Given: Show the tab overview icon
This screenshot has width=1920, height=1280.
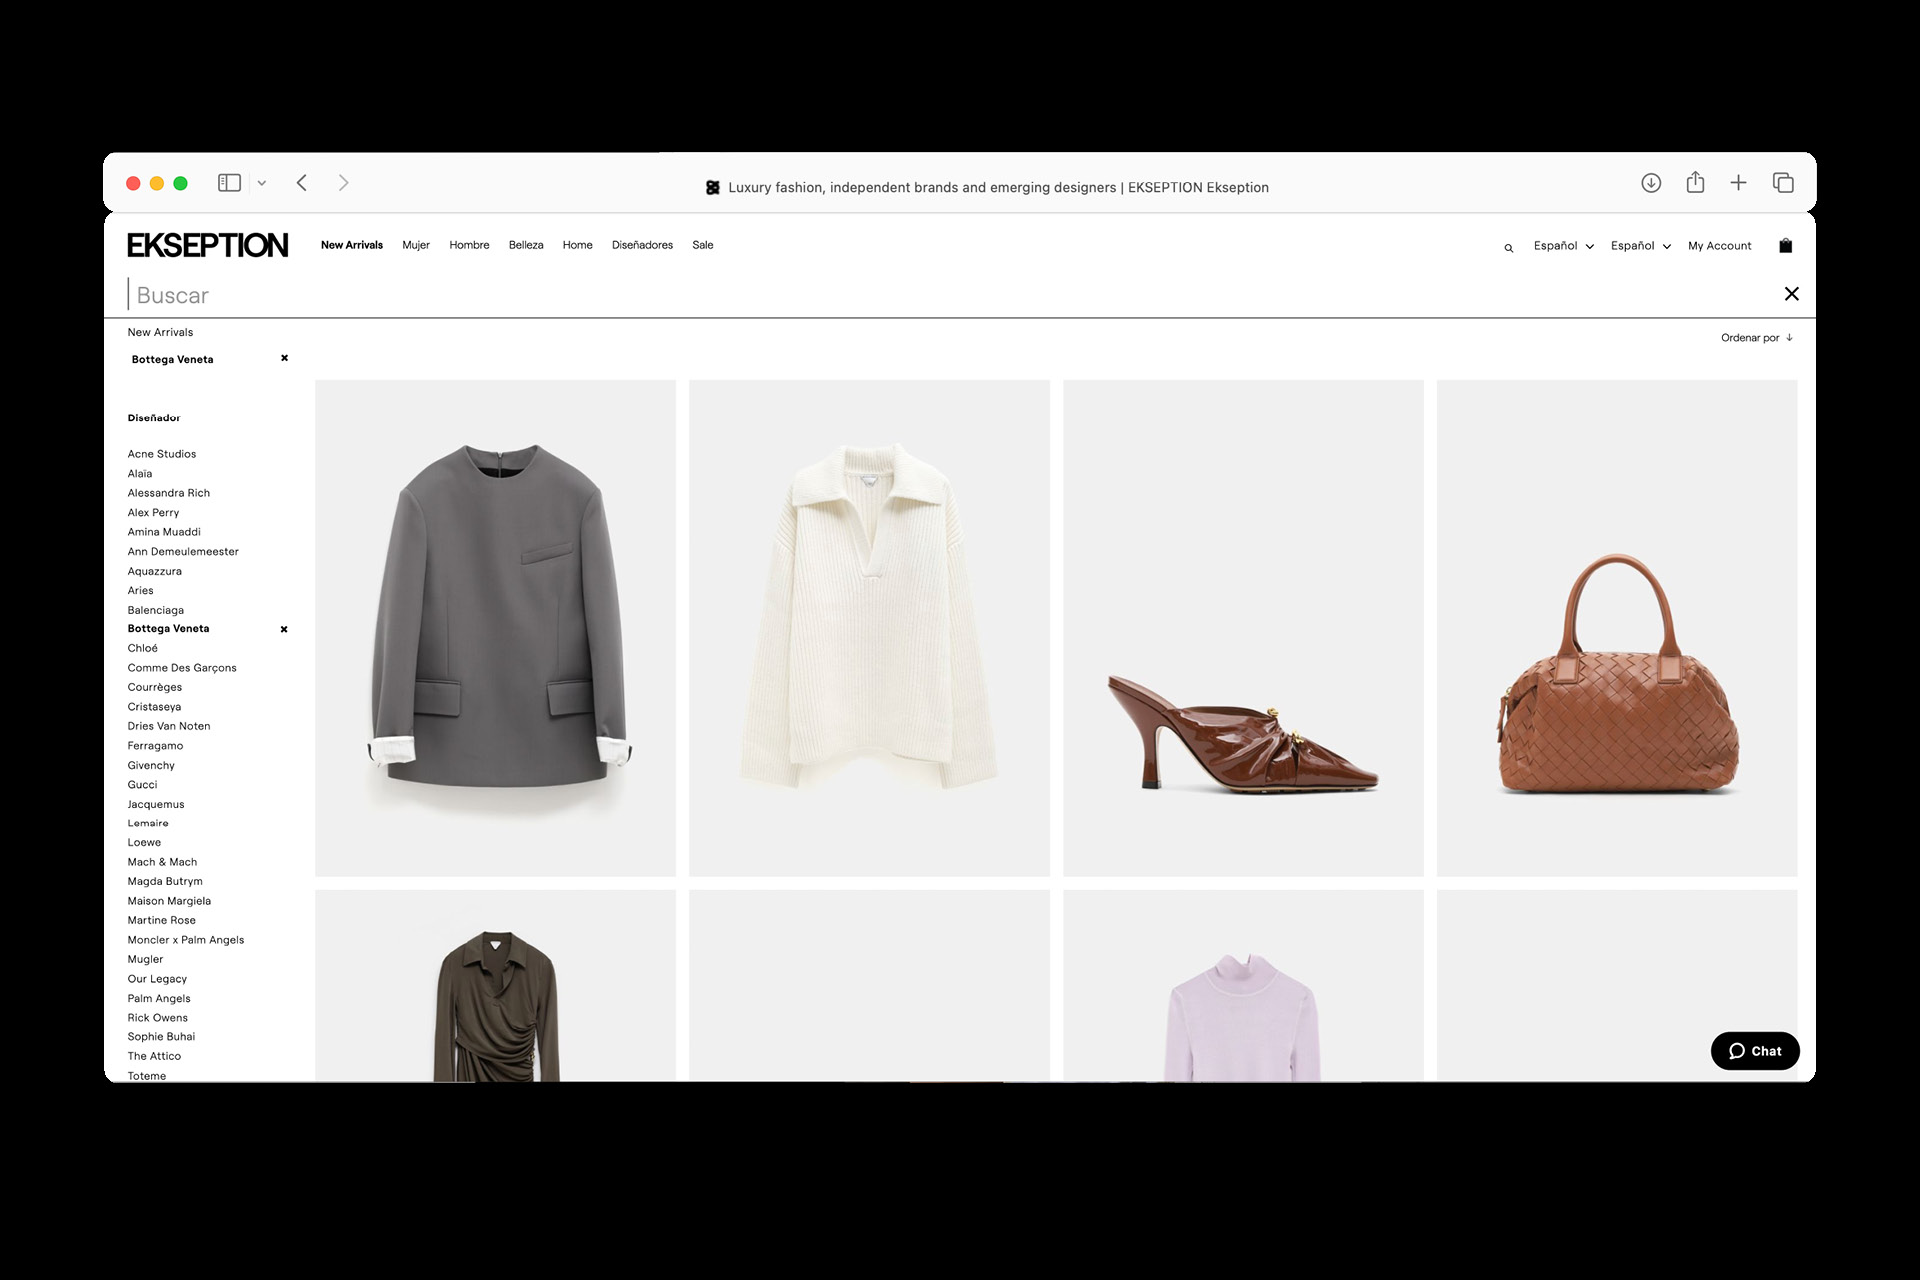Looking at the screenshot, I should point(1783,183).
